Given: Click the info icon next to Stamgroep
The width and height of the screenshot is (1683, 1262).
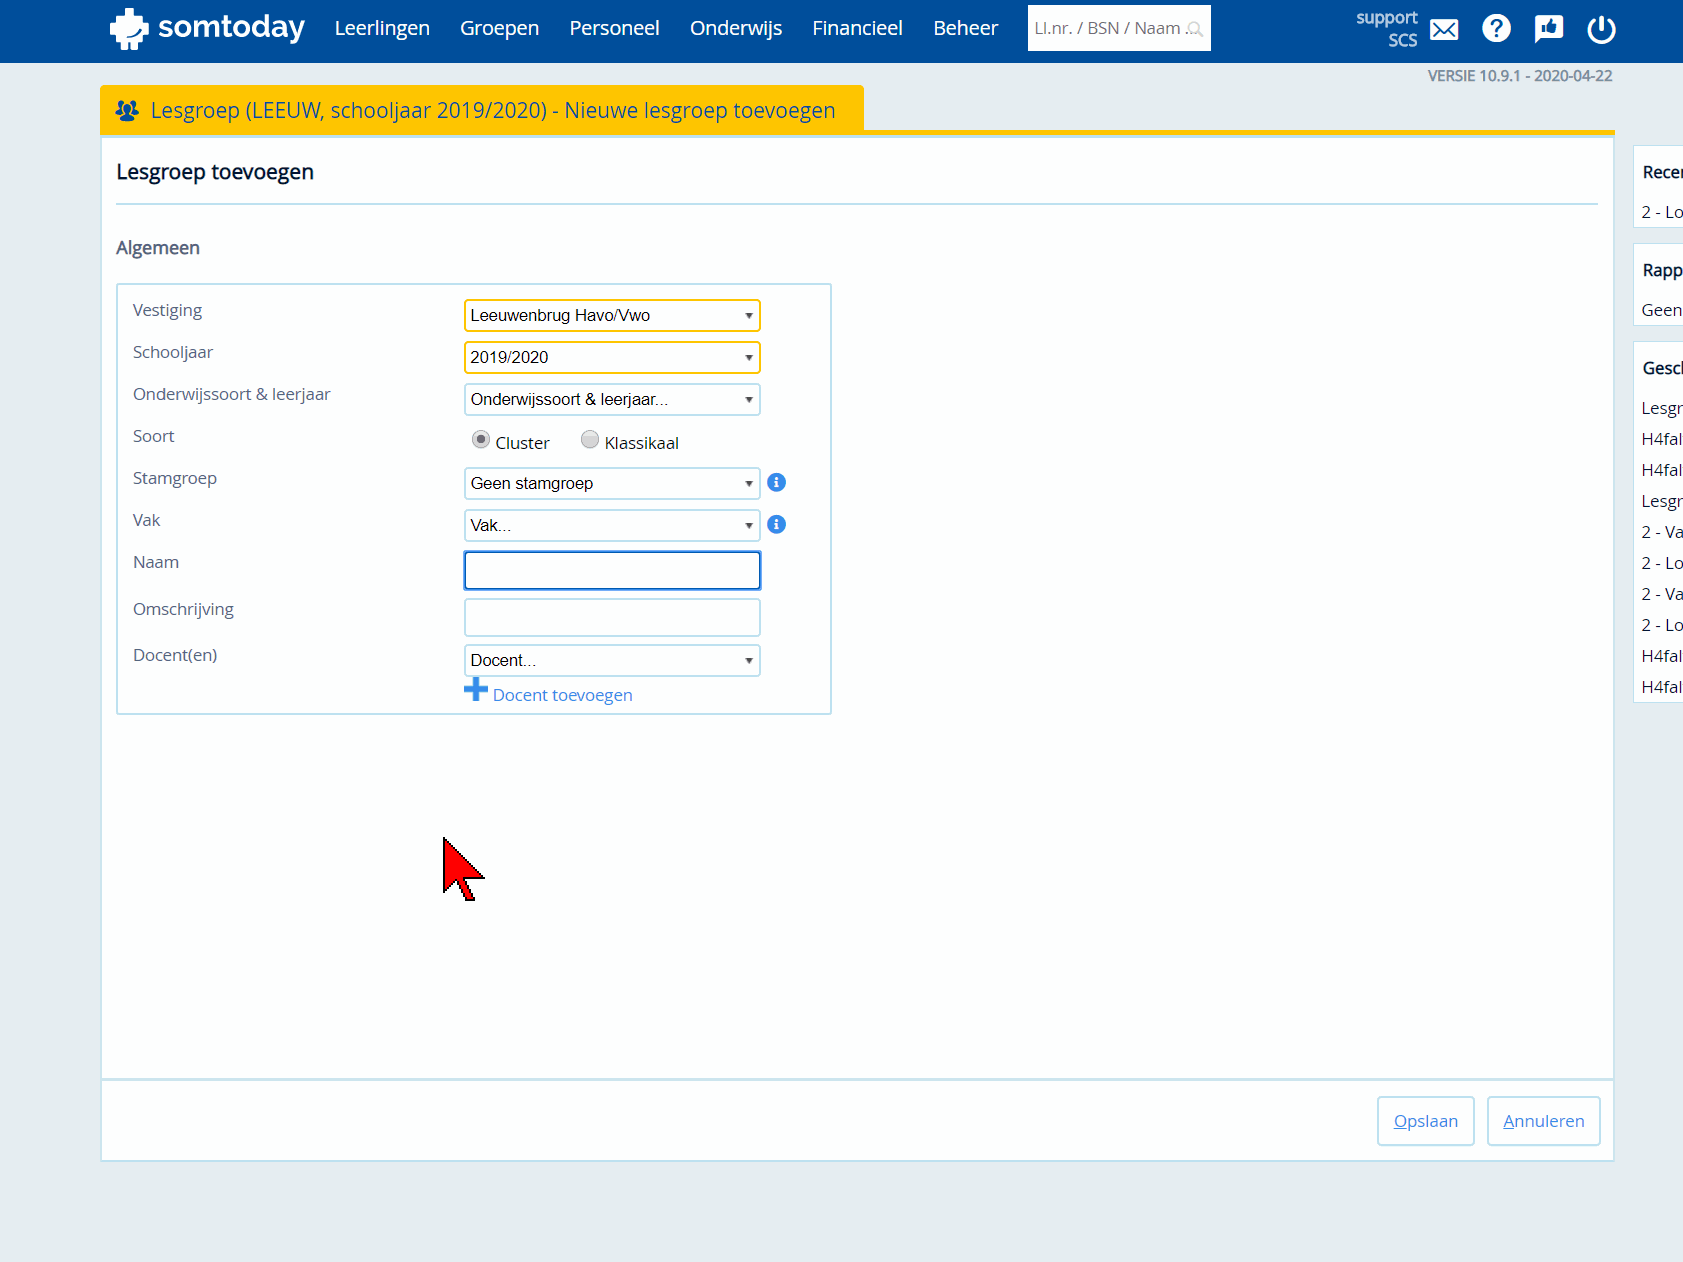Looking at the screenshot, I should point(776,483).
